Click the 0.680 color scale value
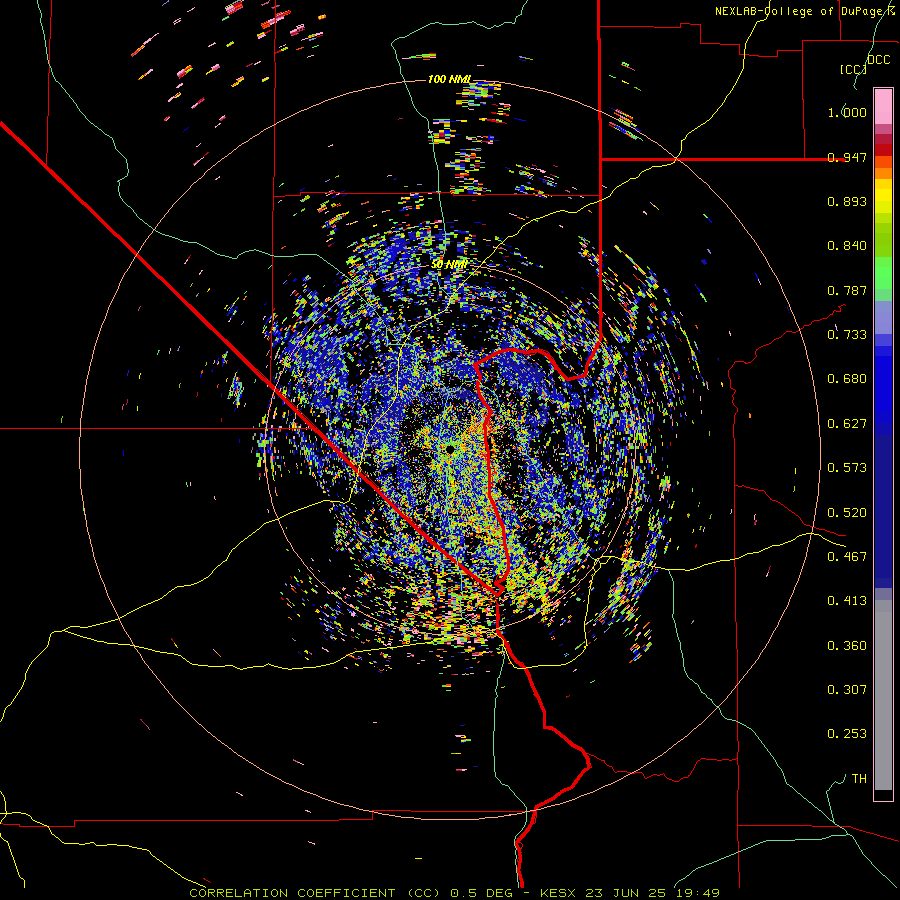 (847, 379)
